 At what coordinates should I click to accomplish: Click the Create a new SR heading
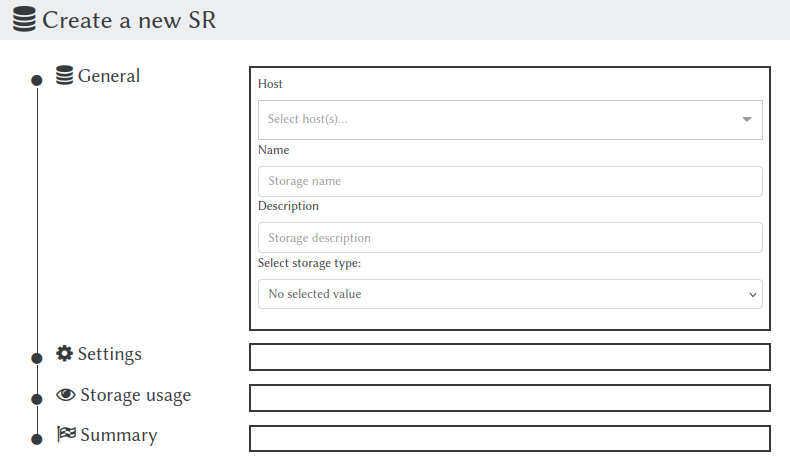coord(129,20)
